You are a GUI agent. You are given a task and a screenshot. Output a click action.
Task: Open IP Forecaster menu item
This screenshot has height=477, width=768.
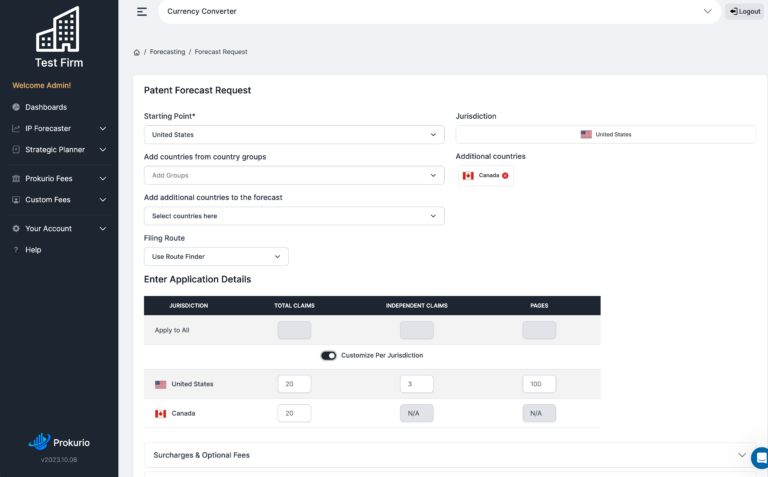48,128
